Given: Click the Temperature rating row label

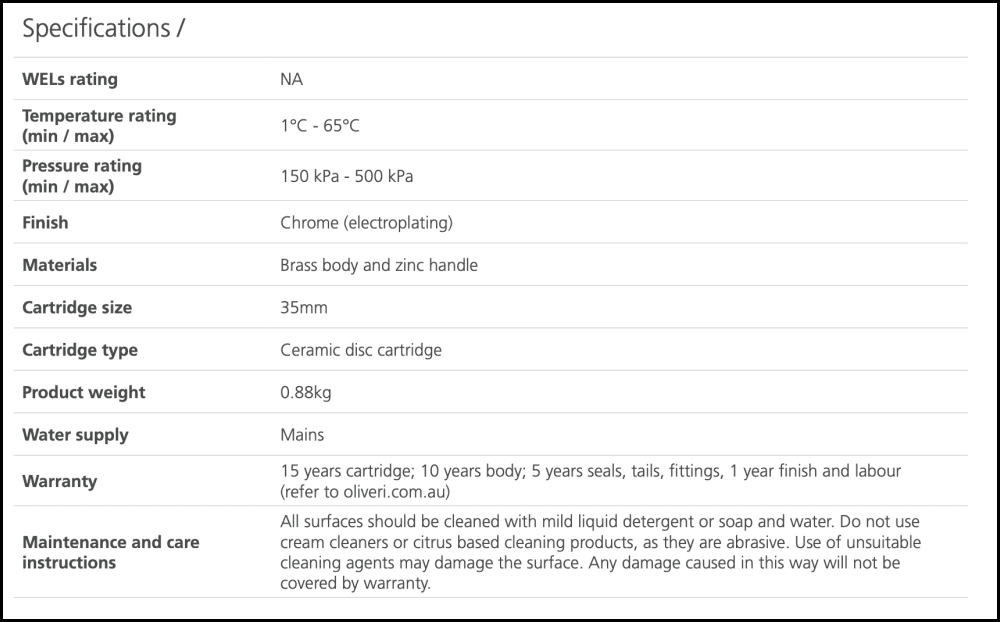Looking at the screenshot, I should pyautogui.click(x=99, y=126).
